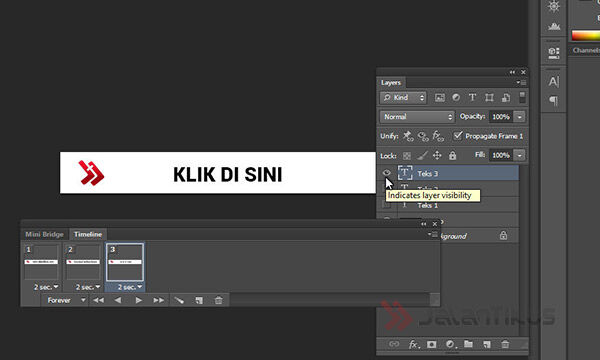Open the Timeline panel flyout menu
The height and width of the screenshot is (360, 600).
point(433,234)
